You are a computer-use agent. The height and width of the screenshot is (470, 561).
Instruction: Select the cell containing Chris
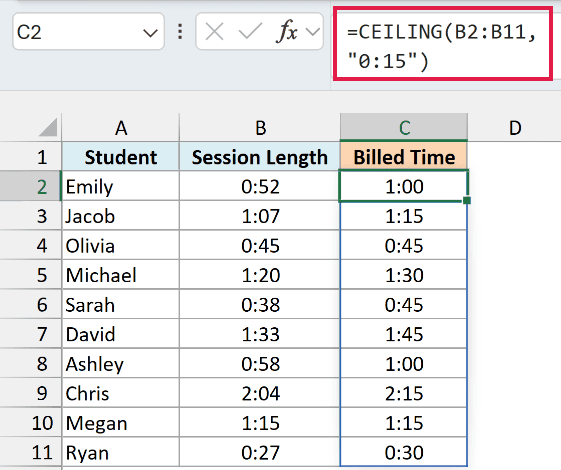coord(121,393)
